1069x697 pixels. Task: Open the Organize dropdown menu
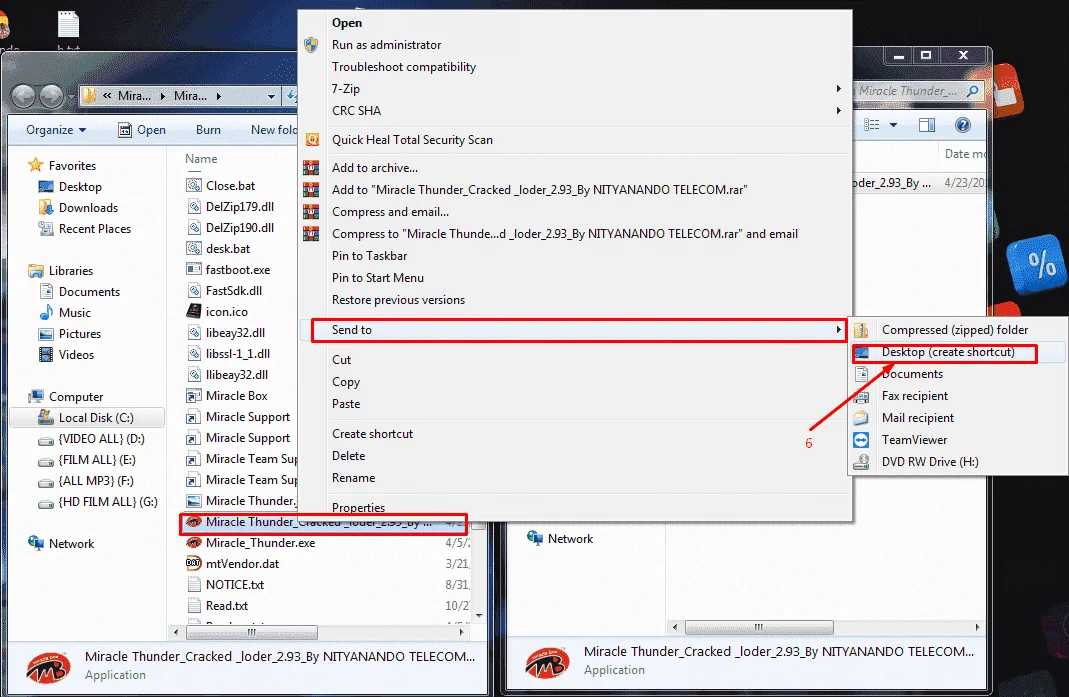(x=56, y=130)
